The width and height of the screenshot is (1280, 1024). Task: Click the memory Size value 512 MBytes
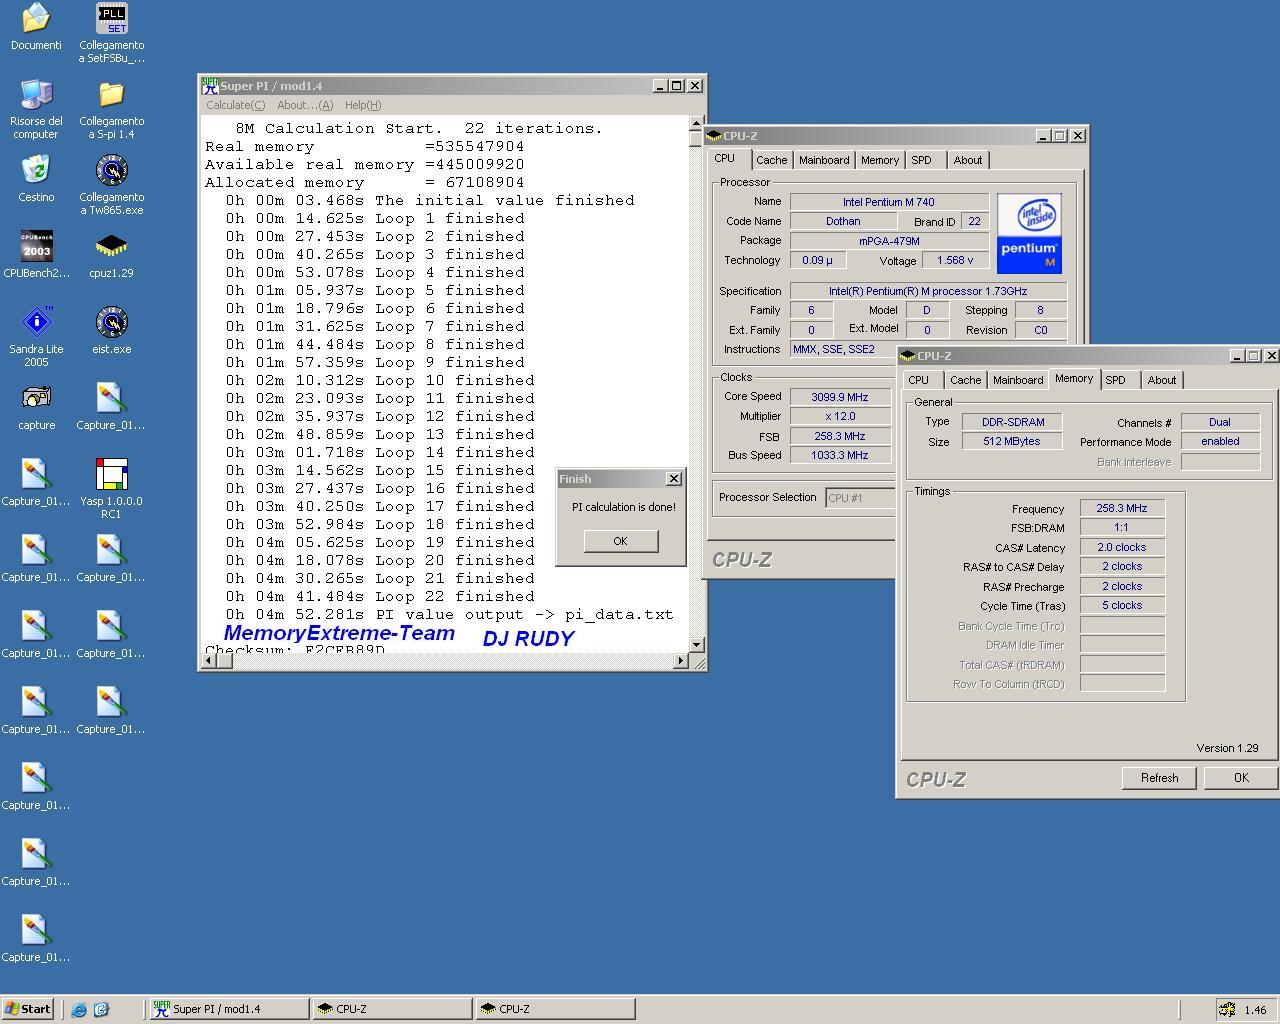click(1012, 441)
